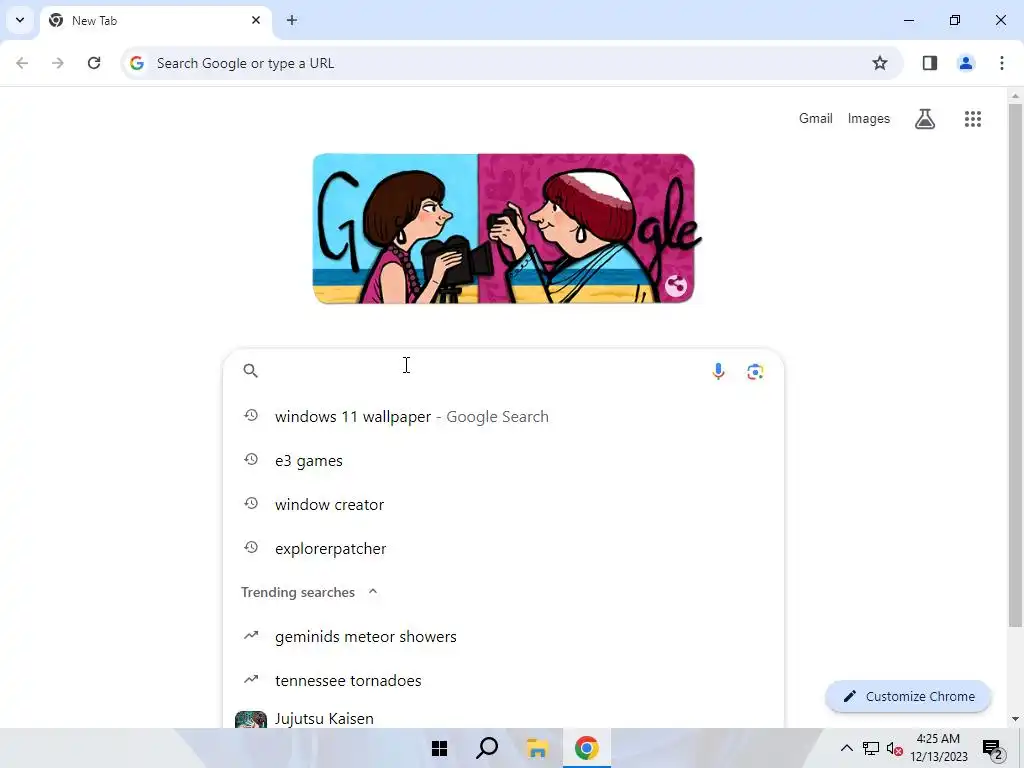Image resolution: width=1024 pixels, height=768 pixels.
Task: Share the Google Doodle
Action: tap(676, 286)
